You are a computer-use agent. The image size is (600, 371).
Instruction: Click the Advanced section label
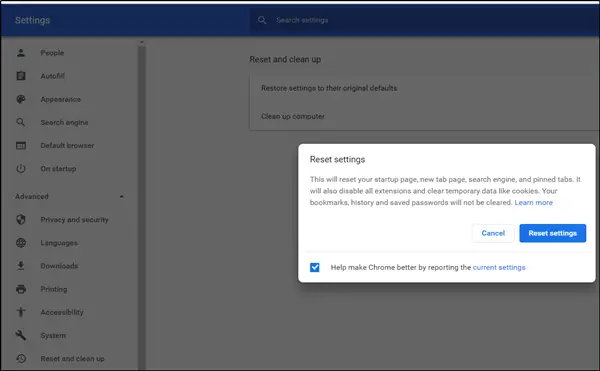tap(32, 196)
